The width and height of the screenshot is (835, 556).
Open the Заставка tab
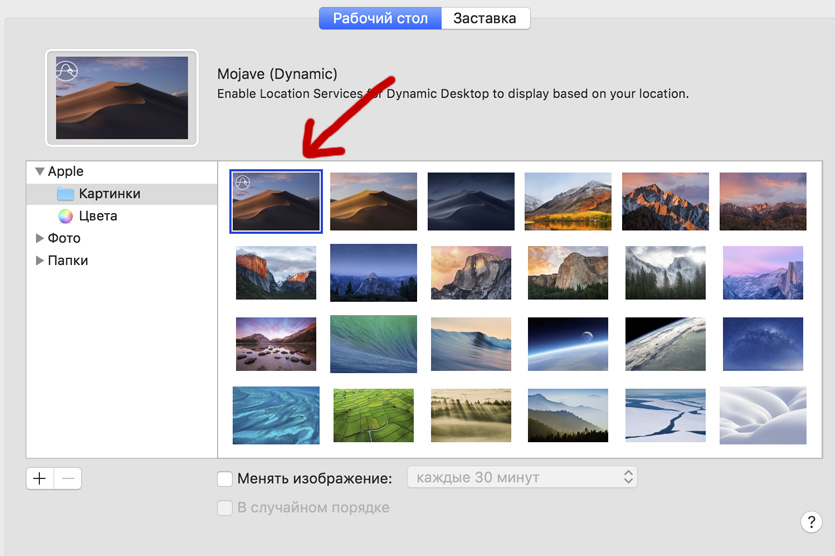485,19
